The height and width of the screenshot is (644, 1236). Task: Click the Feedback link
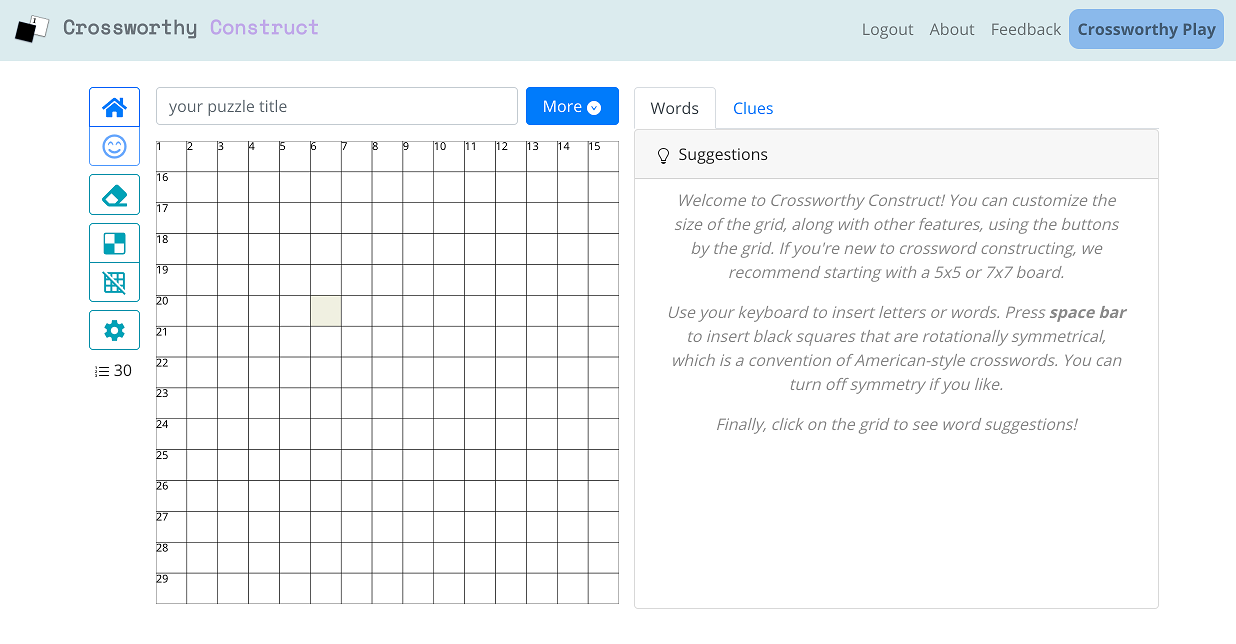coord(1025,29)
